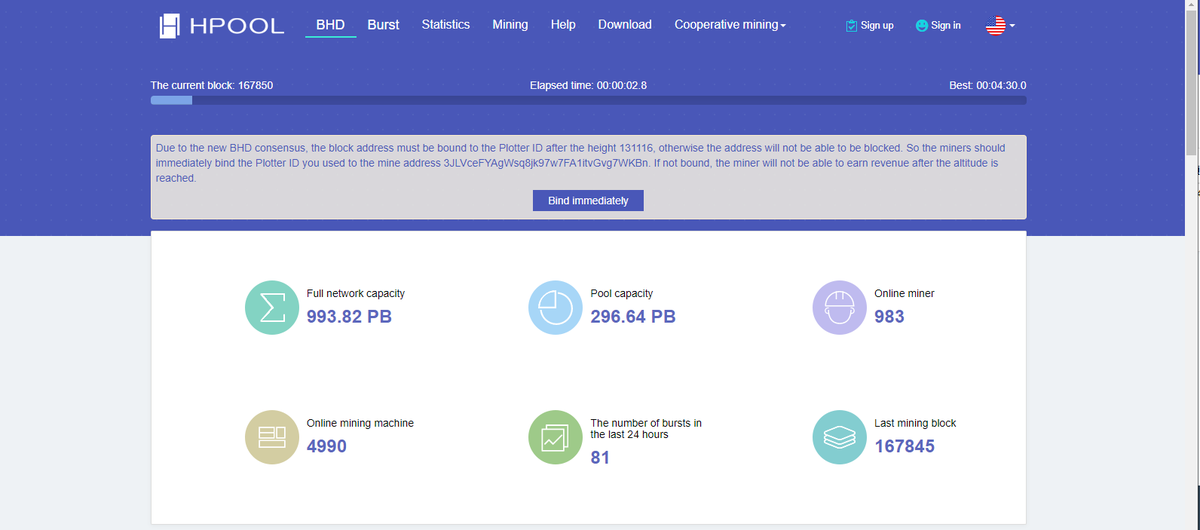The image size is (1200, 530).
Task: Click the bursts count 81
Action: [x=600, y=458]
